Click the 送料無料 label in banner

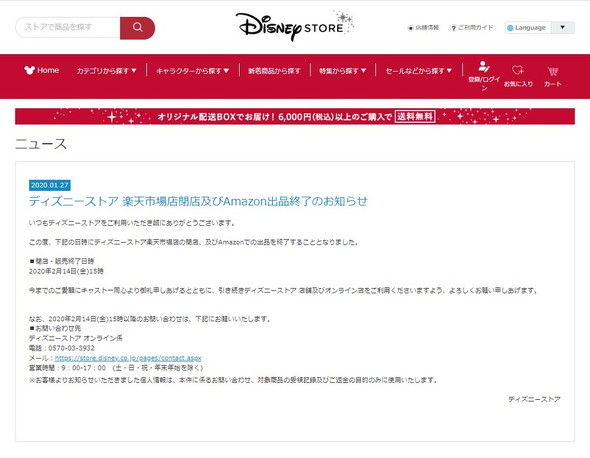(415, 116)
